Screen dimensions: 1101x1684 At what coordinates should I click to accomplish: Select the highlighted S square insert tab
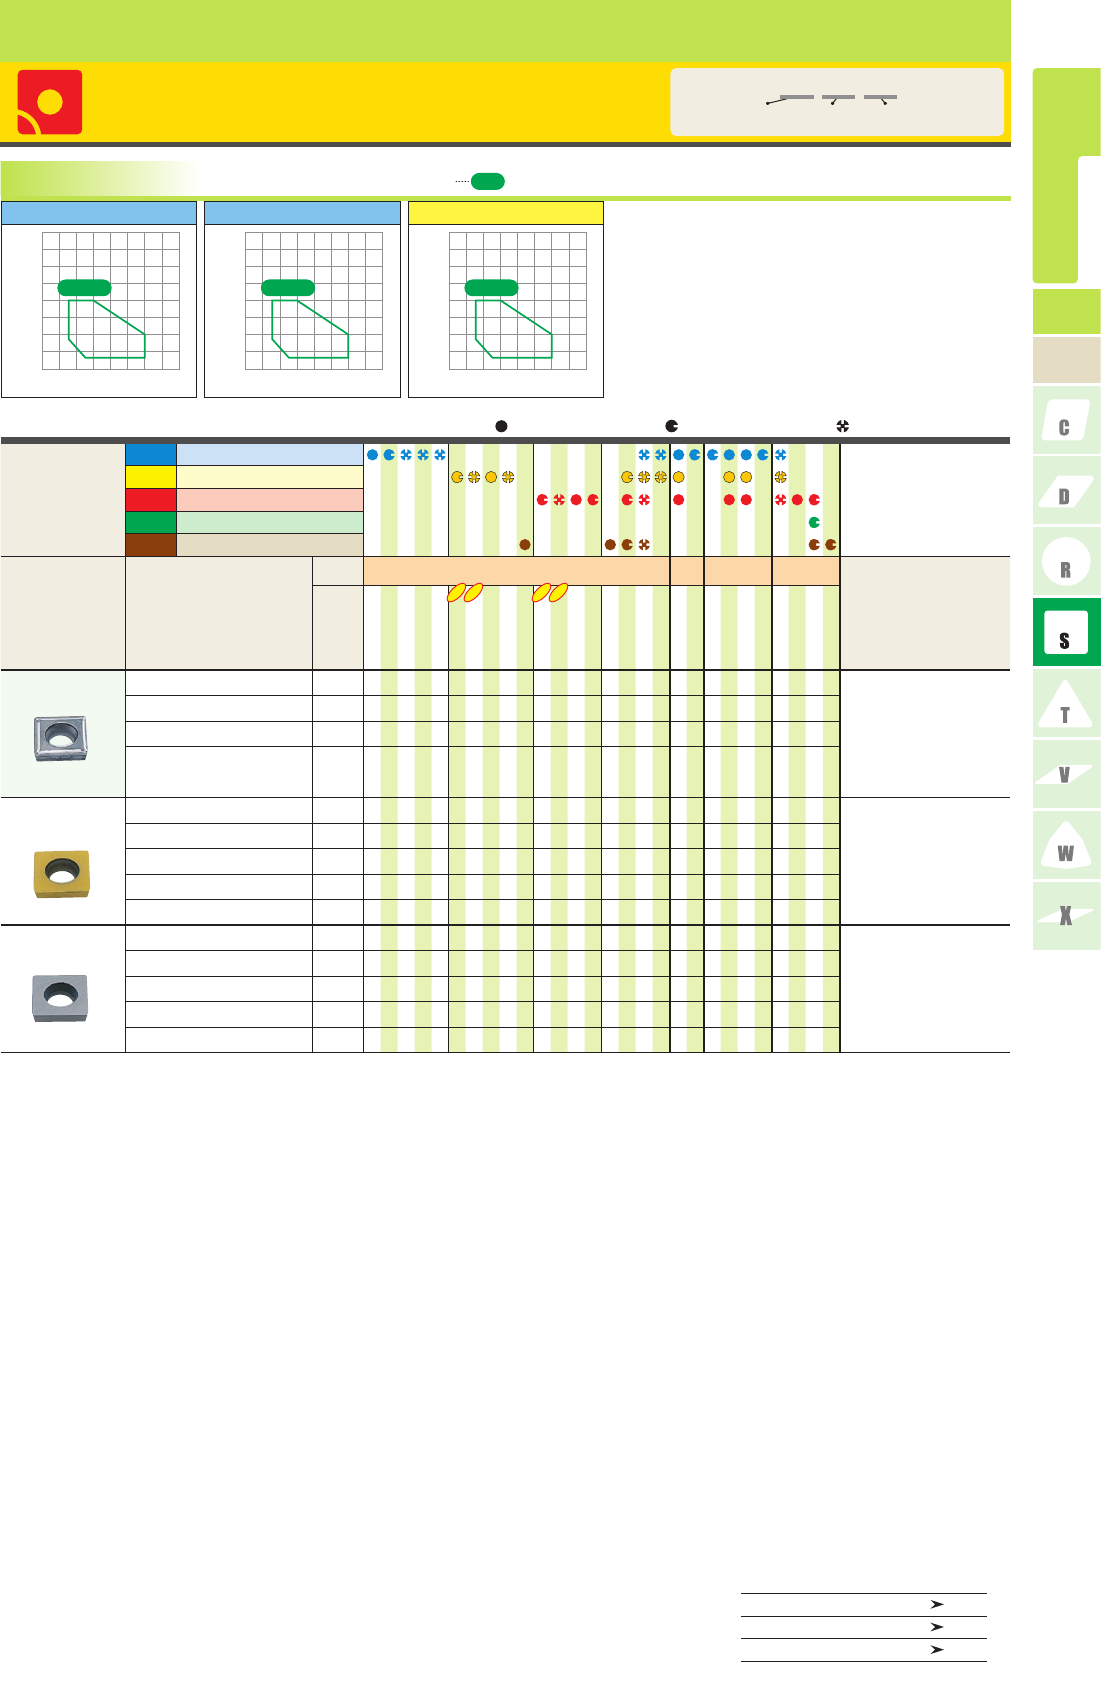[x=1066, y=633]
